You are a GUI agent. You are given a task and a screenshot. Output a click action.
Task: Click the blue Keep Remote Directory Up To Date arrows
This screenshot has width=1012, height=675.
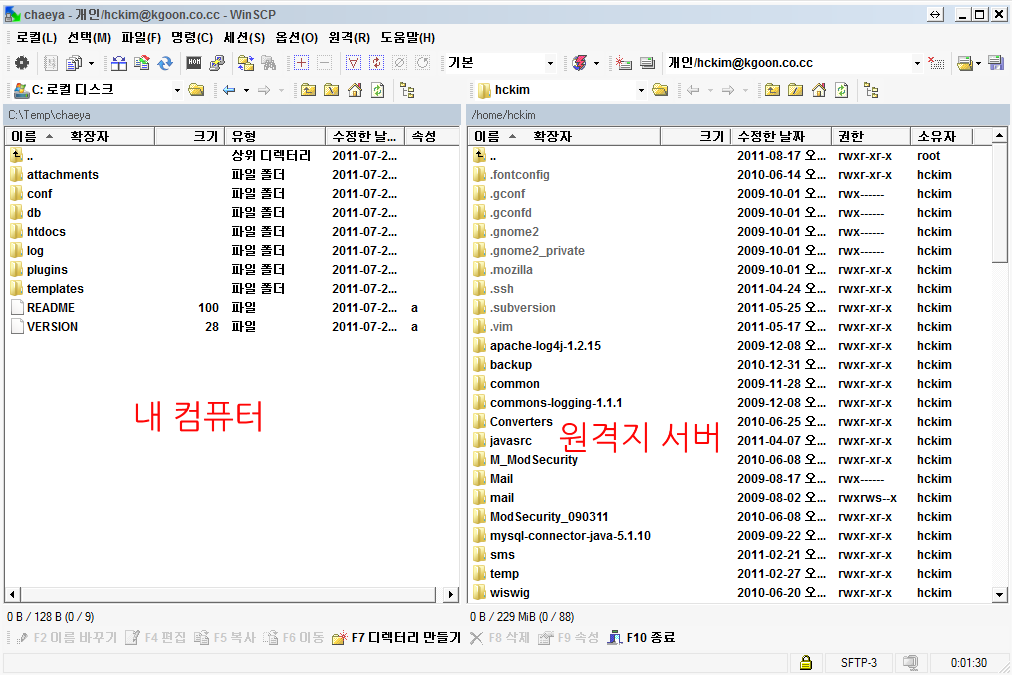[165, 63]
